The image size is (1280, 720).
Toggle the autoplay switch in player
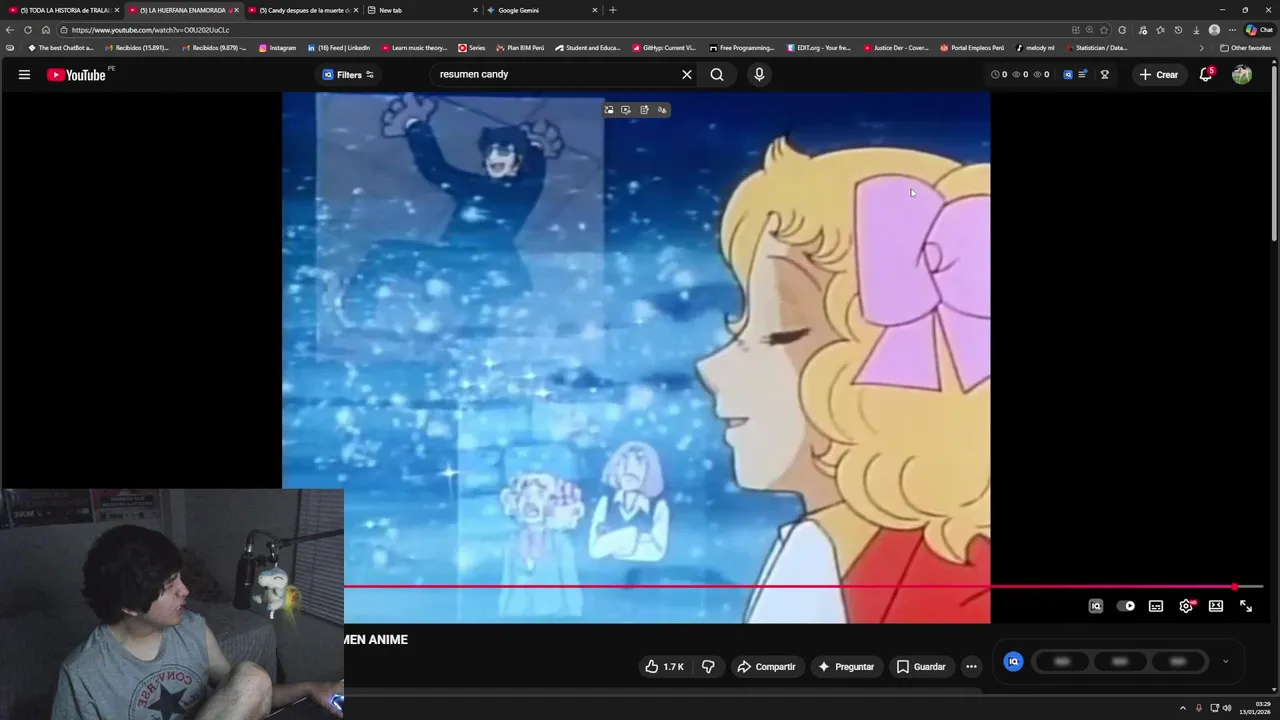pyautogui.click(x=1126, y=606)
